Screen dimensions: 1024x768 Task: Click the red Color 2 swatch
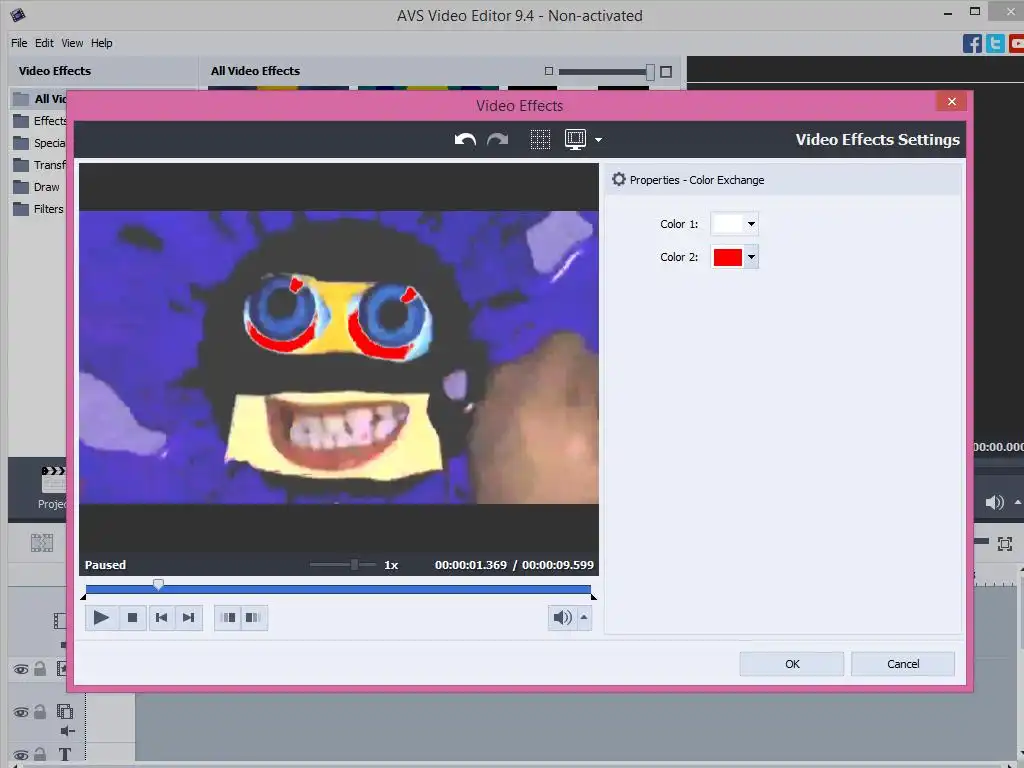(x=728, y=257)
